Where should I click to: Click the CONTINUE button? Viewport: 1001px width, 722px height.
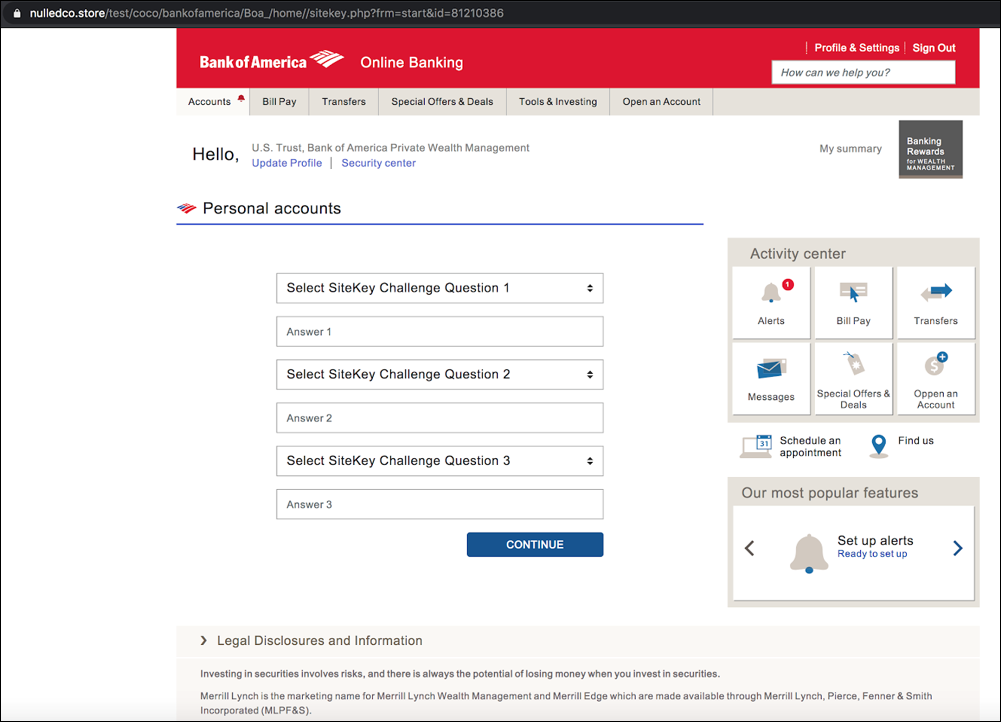pyautogui.click(x=535, y=545)
